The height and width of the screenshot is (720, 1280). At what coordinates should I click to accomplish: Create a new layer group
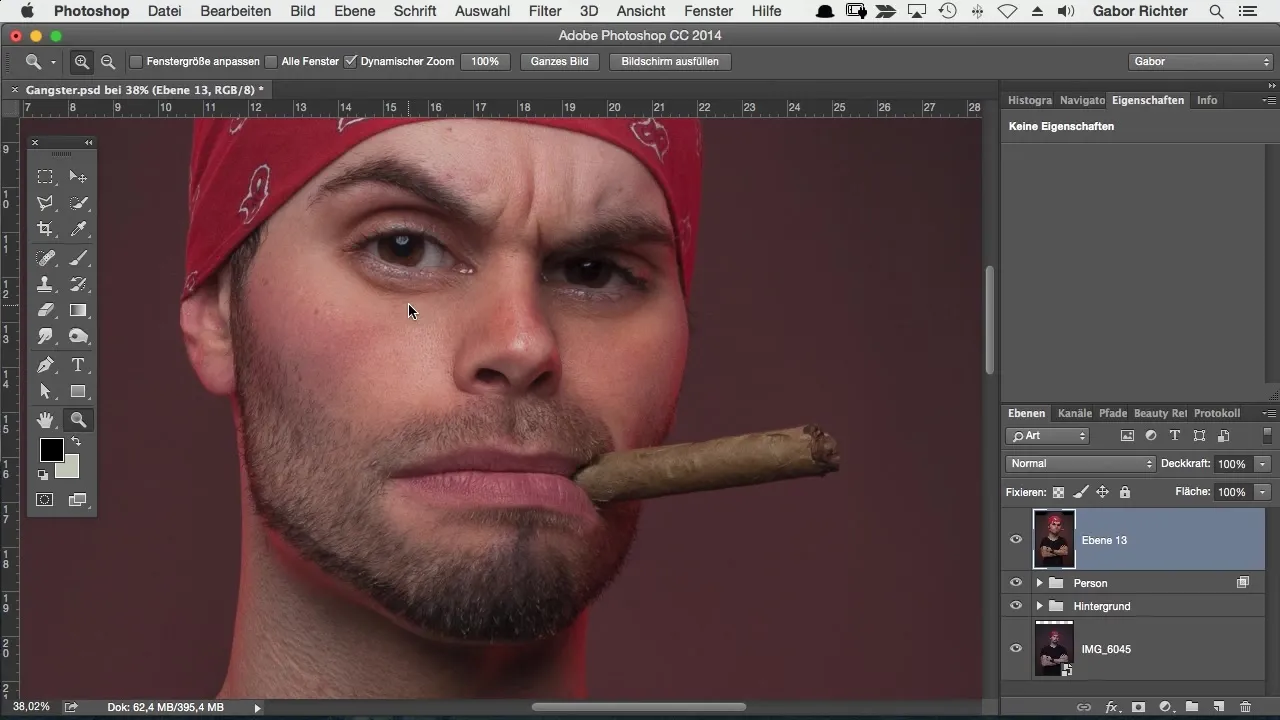(1192, 707)
